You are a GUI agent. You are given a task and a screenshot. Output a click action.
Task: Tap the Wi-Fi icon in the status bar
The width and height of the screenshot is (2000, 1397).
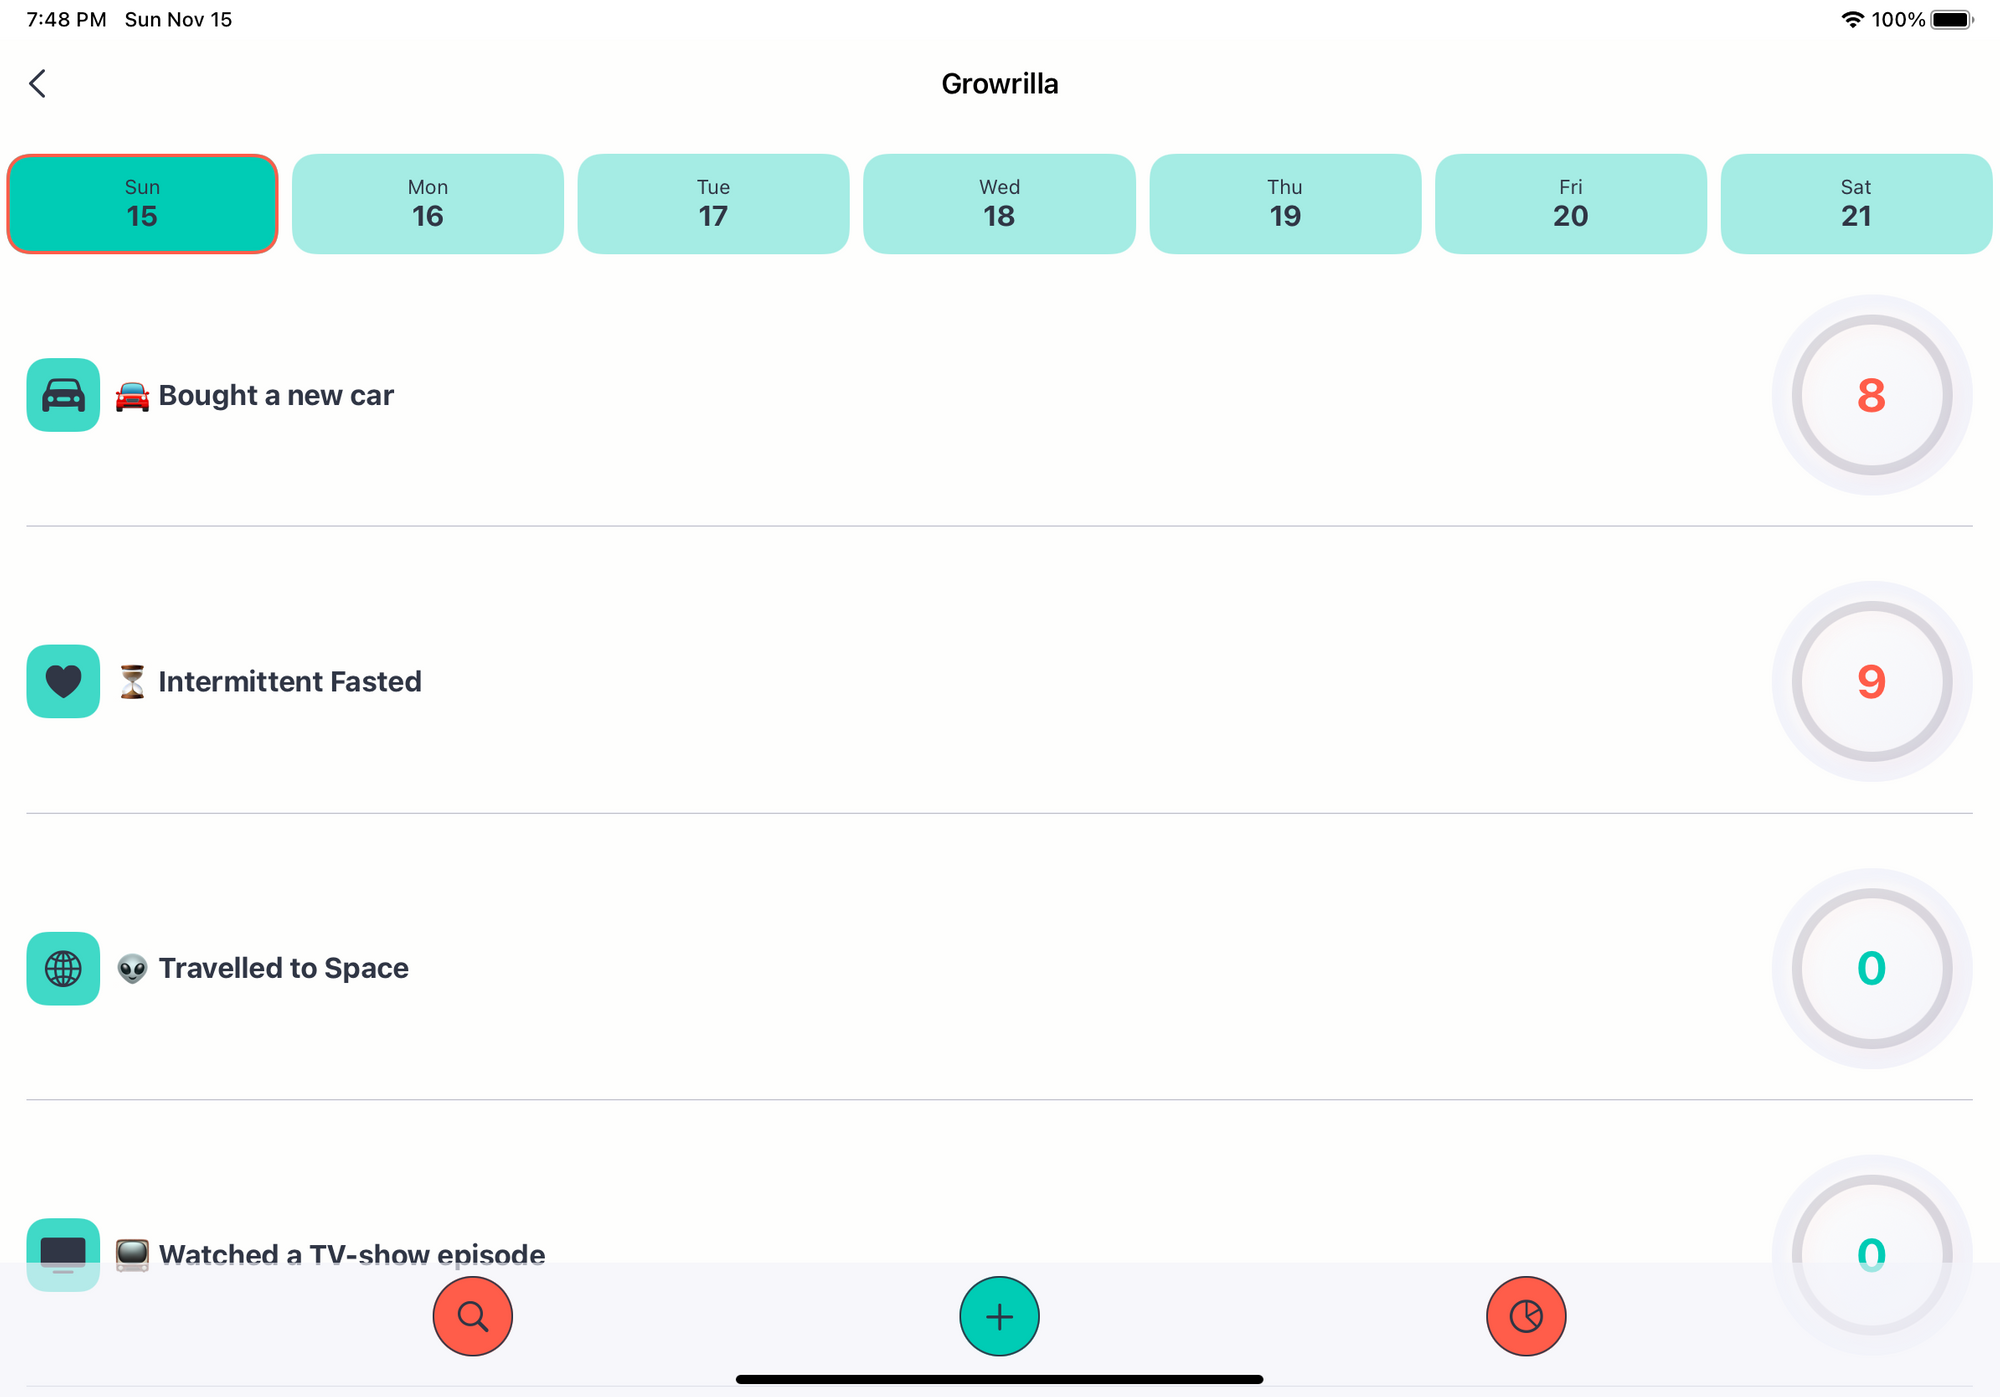click(x=1852, y=18)
